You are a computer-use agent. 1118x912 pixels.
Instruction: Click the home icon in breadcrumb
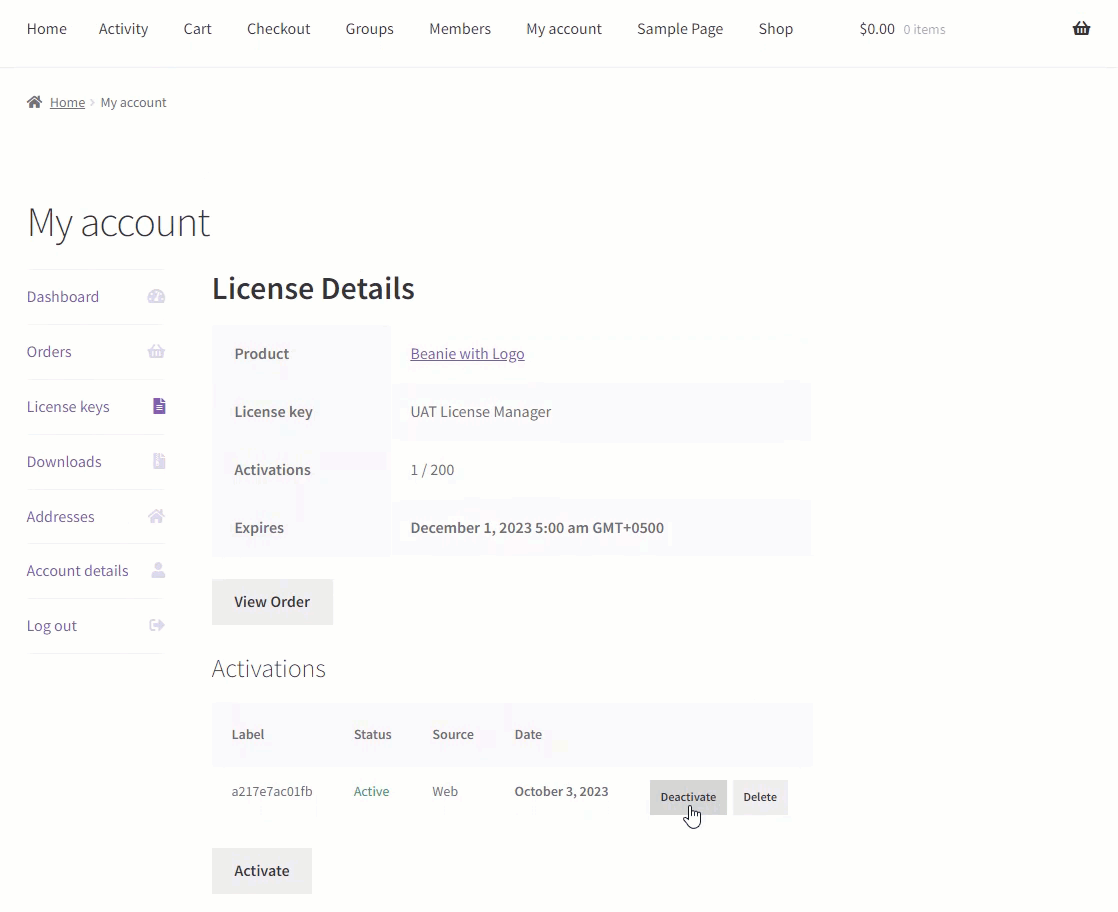pos(35,102)
